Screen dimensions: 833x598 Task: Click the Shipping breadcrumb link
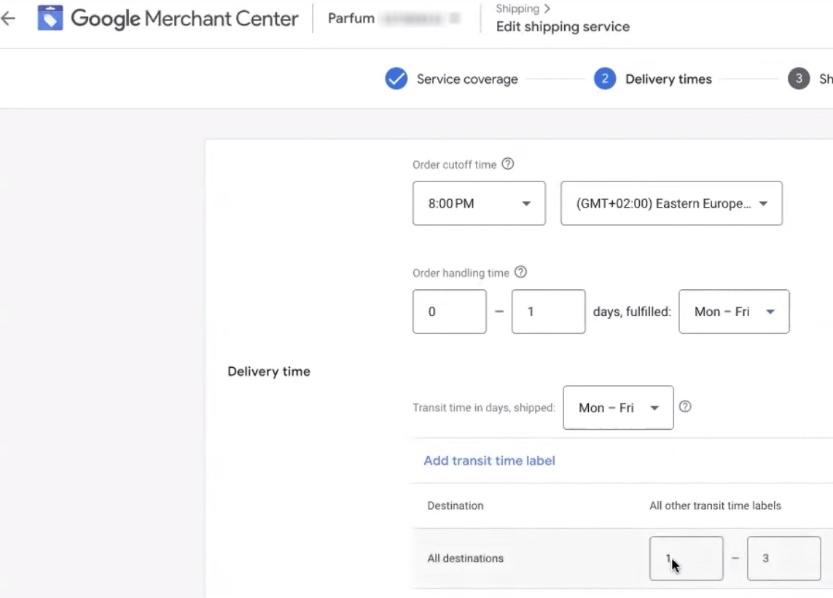pos(517,9)
